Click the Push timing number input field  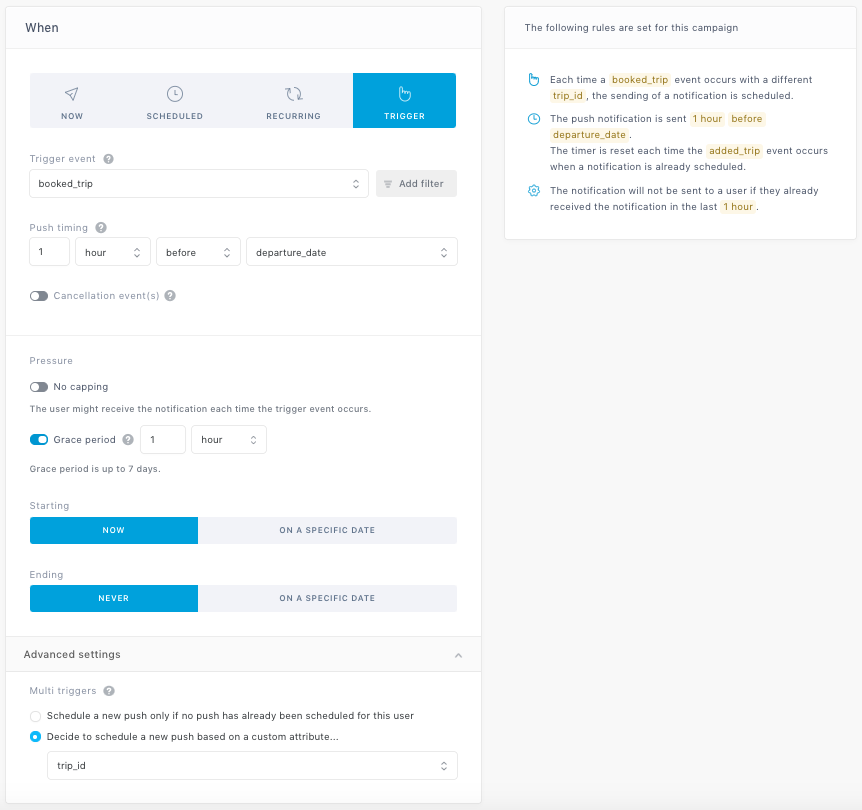[x=49, y=252]
